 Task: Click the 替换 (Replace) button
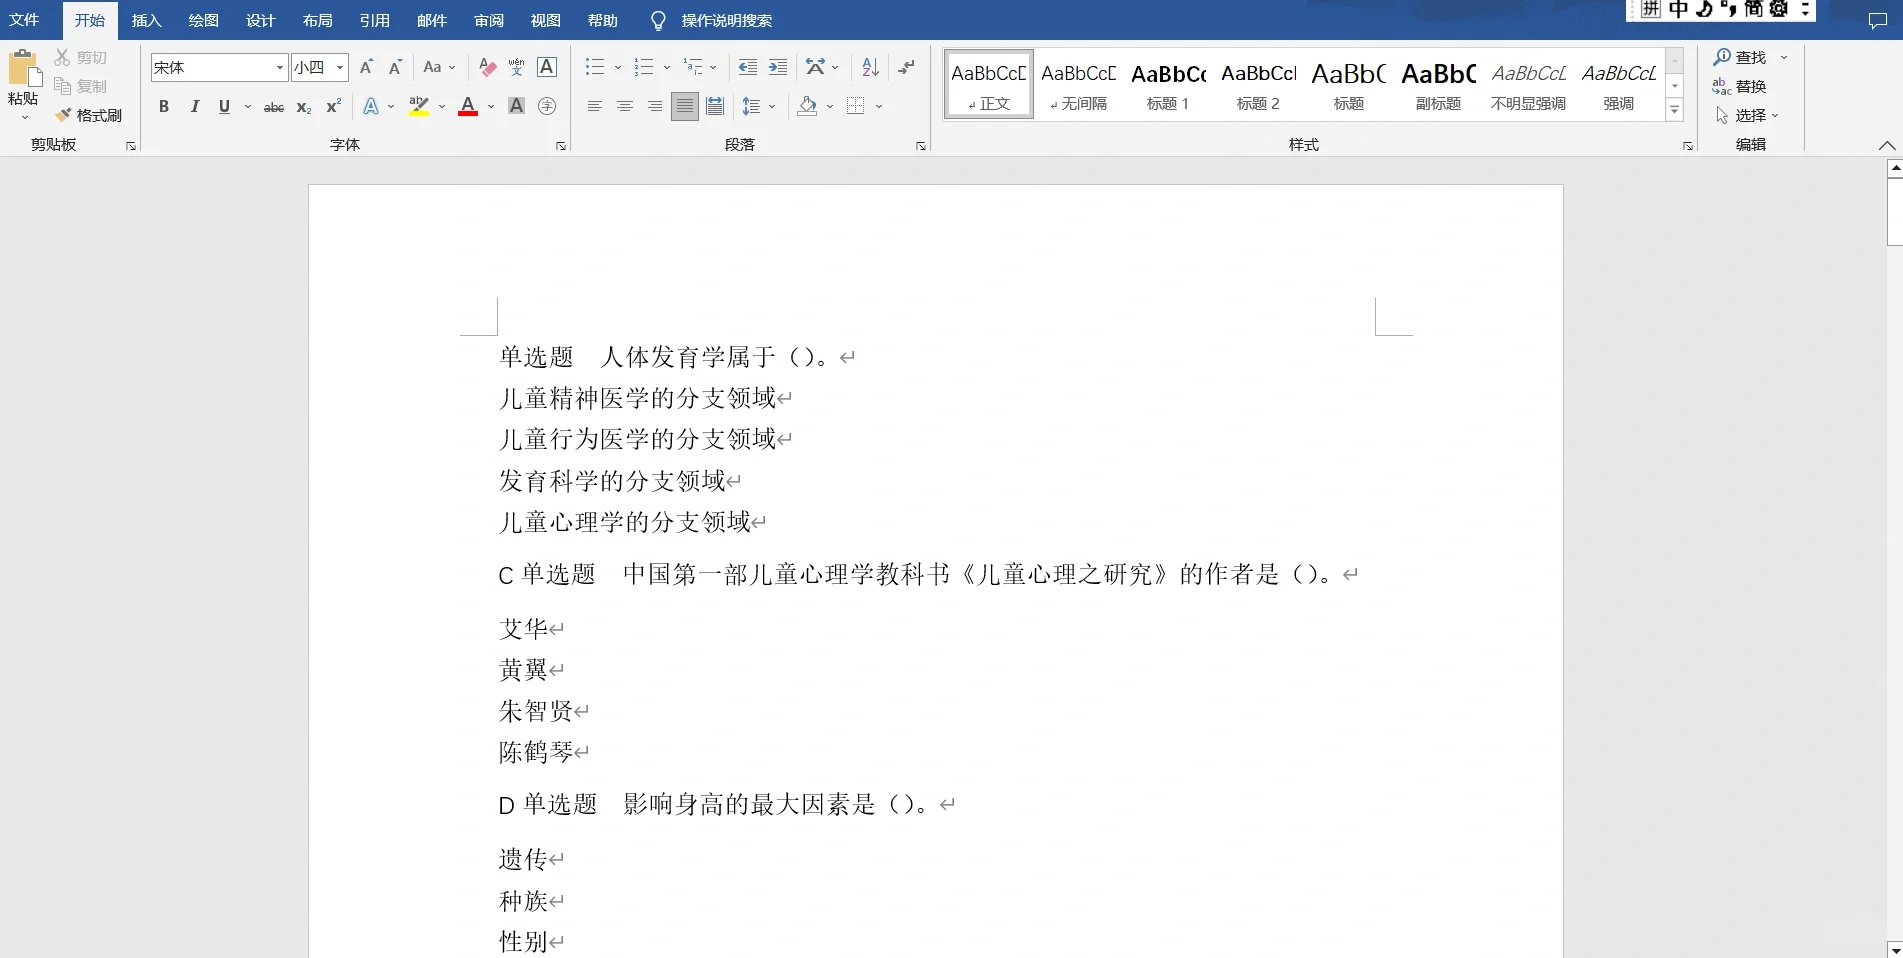pos(1740,87)
